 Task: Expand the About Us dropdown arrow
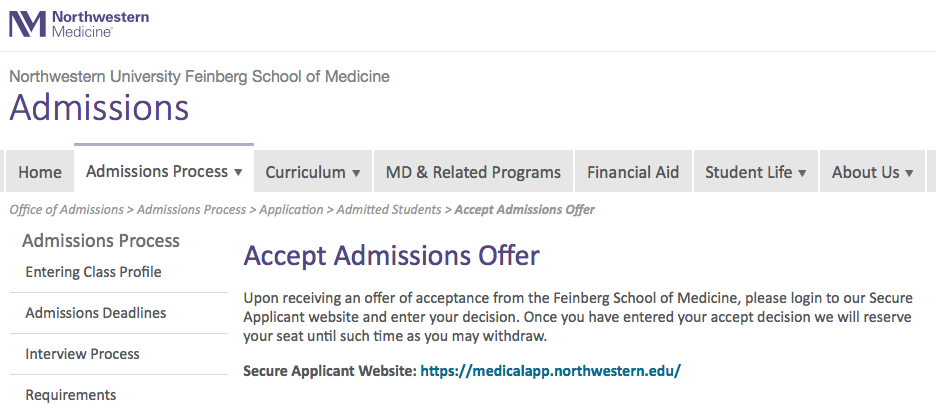909,173
